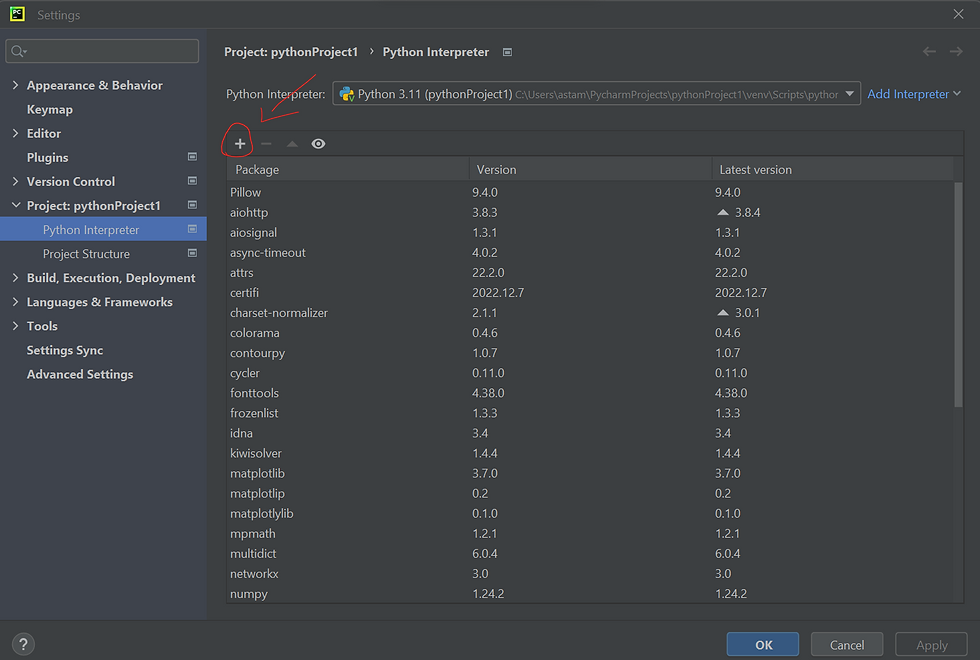This screenshot has height=660, width=980.
Task: Open the Add Interpreter dropdown menu
Action: tap(914, 94)
